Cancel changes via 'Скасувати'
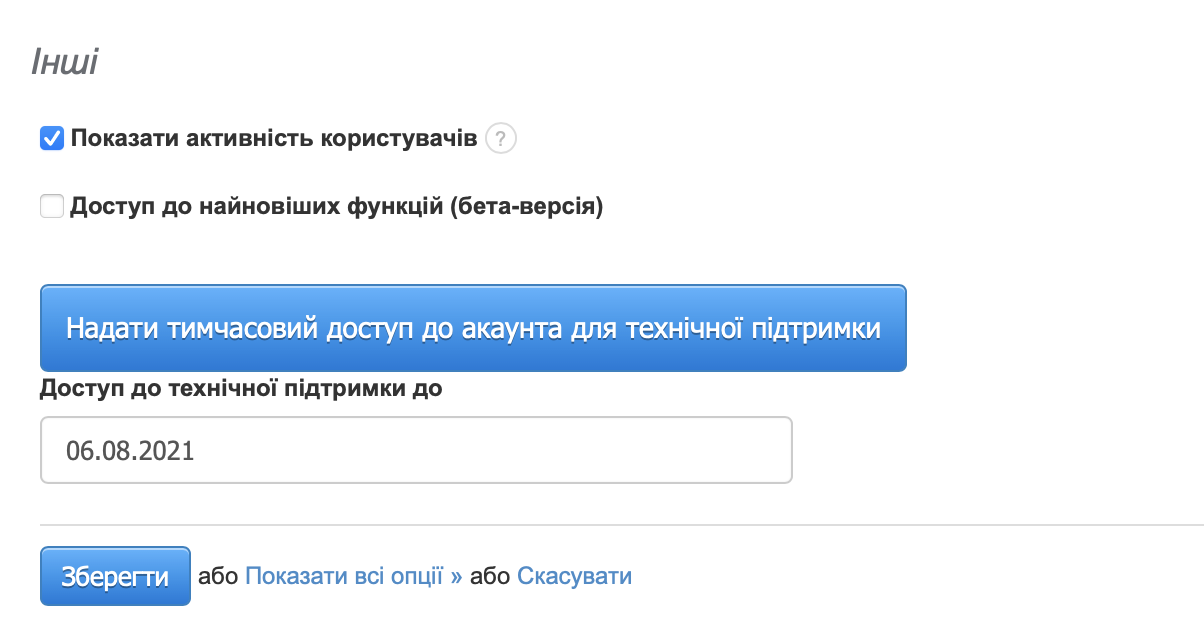Viewport: 1204px width, 640px height. [574, 576]
